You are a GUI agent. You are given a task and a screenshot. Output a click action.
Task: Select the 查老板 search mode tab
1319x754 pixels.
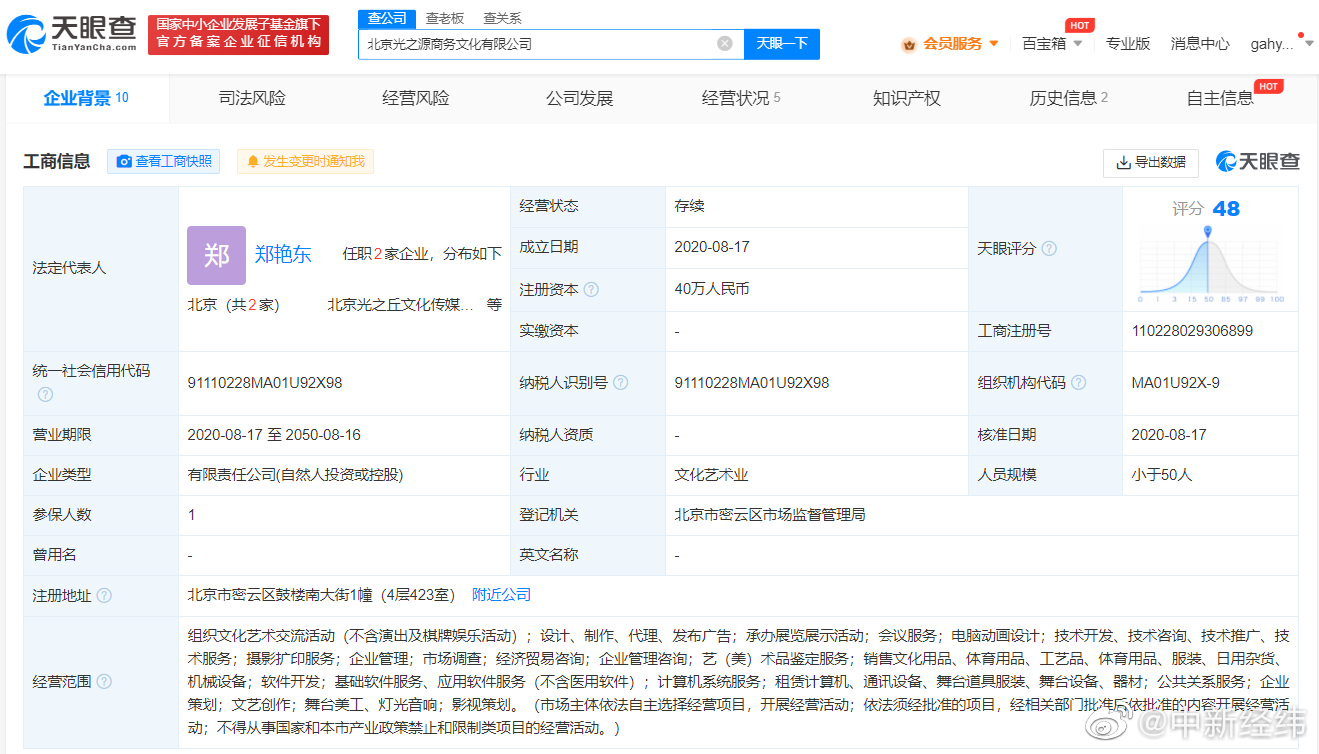tap(444, 18)
